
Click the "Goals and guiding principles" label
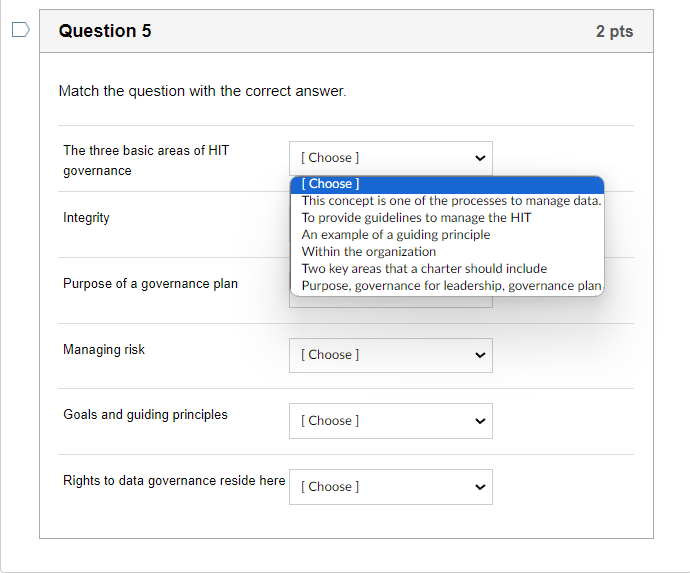tap(146, 415)
